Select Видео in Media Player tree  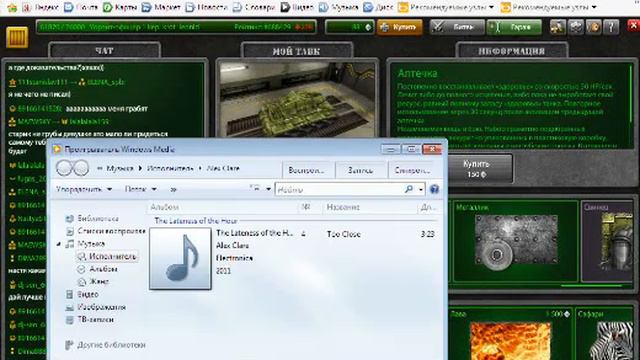point(82,294)
